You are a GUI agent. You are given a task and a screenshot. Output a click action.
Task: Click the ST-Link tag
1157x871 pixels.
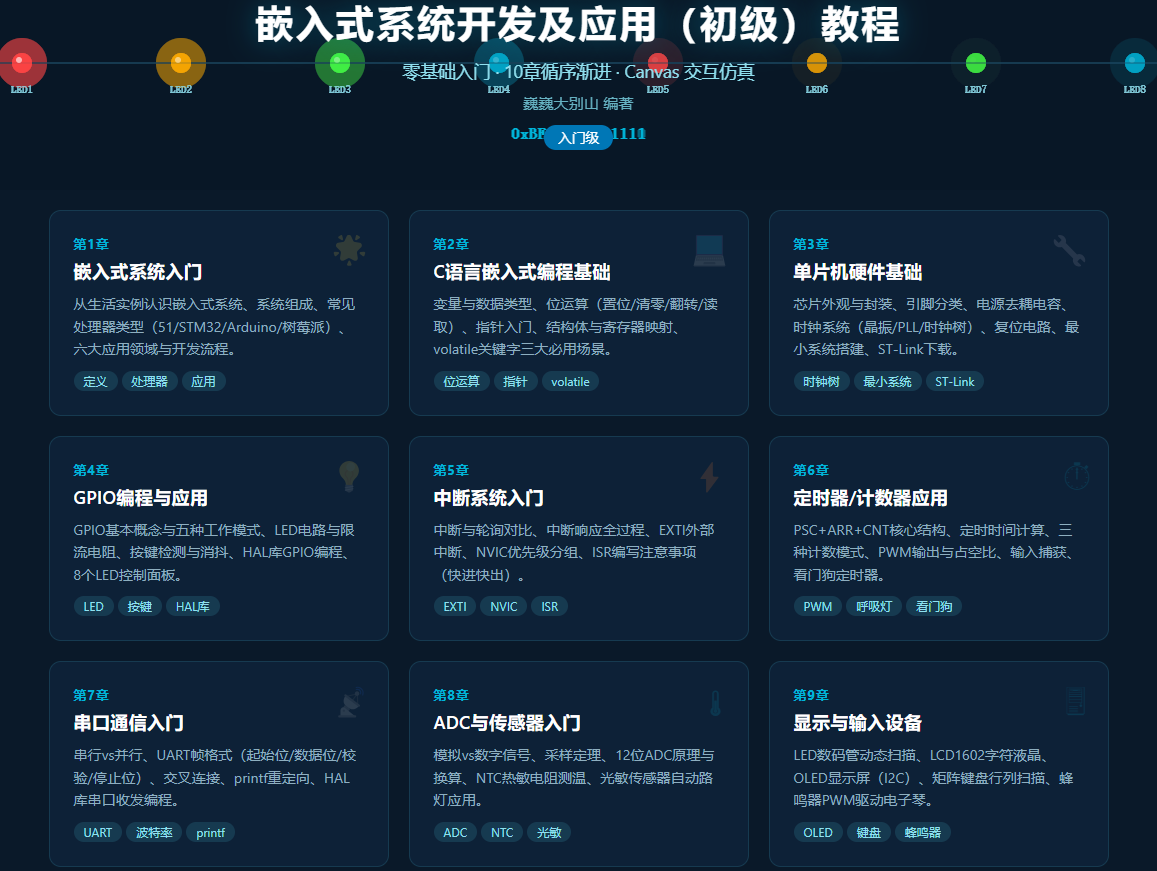coord(955,382)
